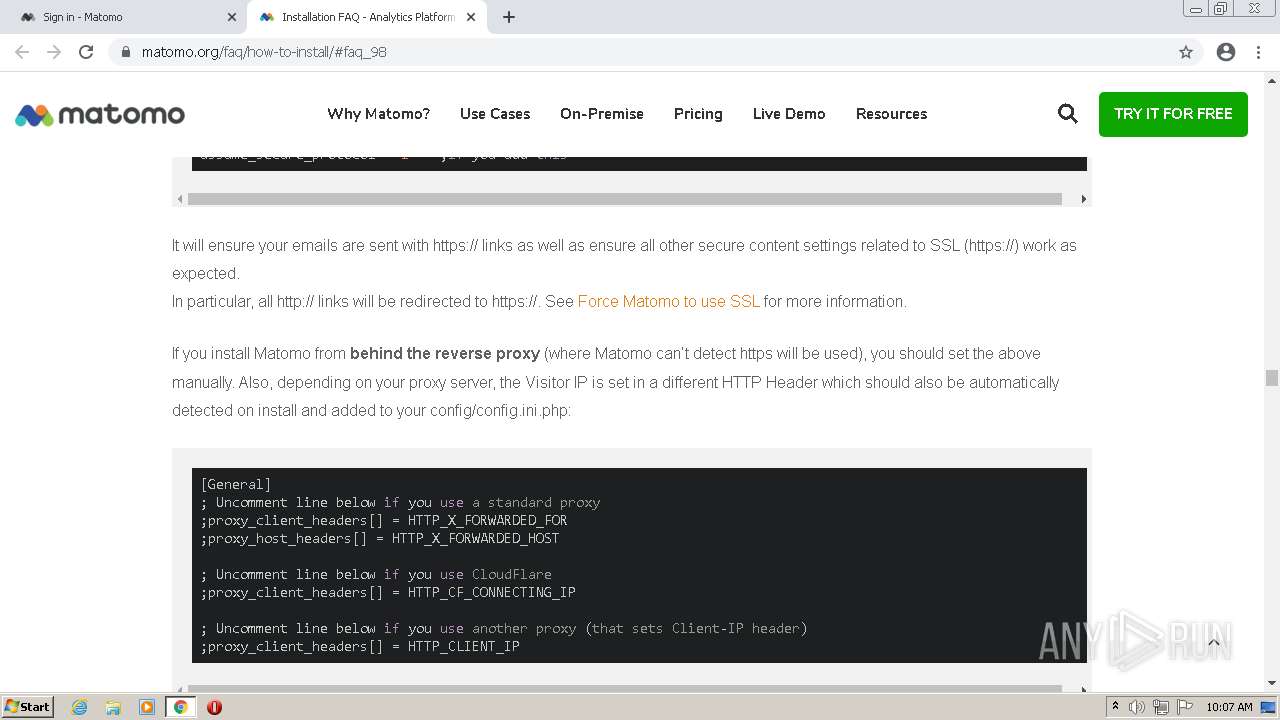Close the Installation FAQ tab

tap(471, 17)
